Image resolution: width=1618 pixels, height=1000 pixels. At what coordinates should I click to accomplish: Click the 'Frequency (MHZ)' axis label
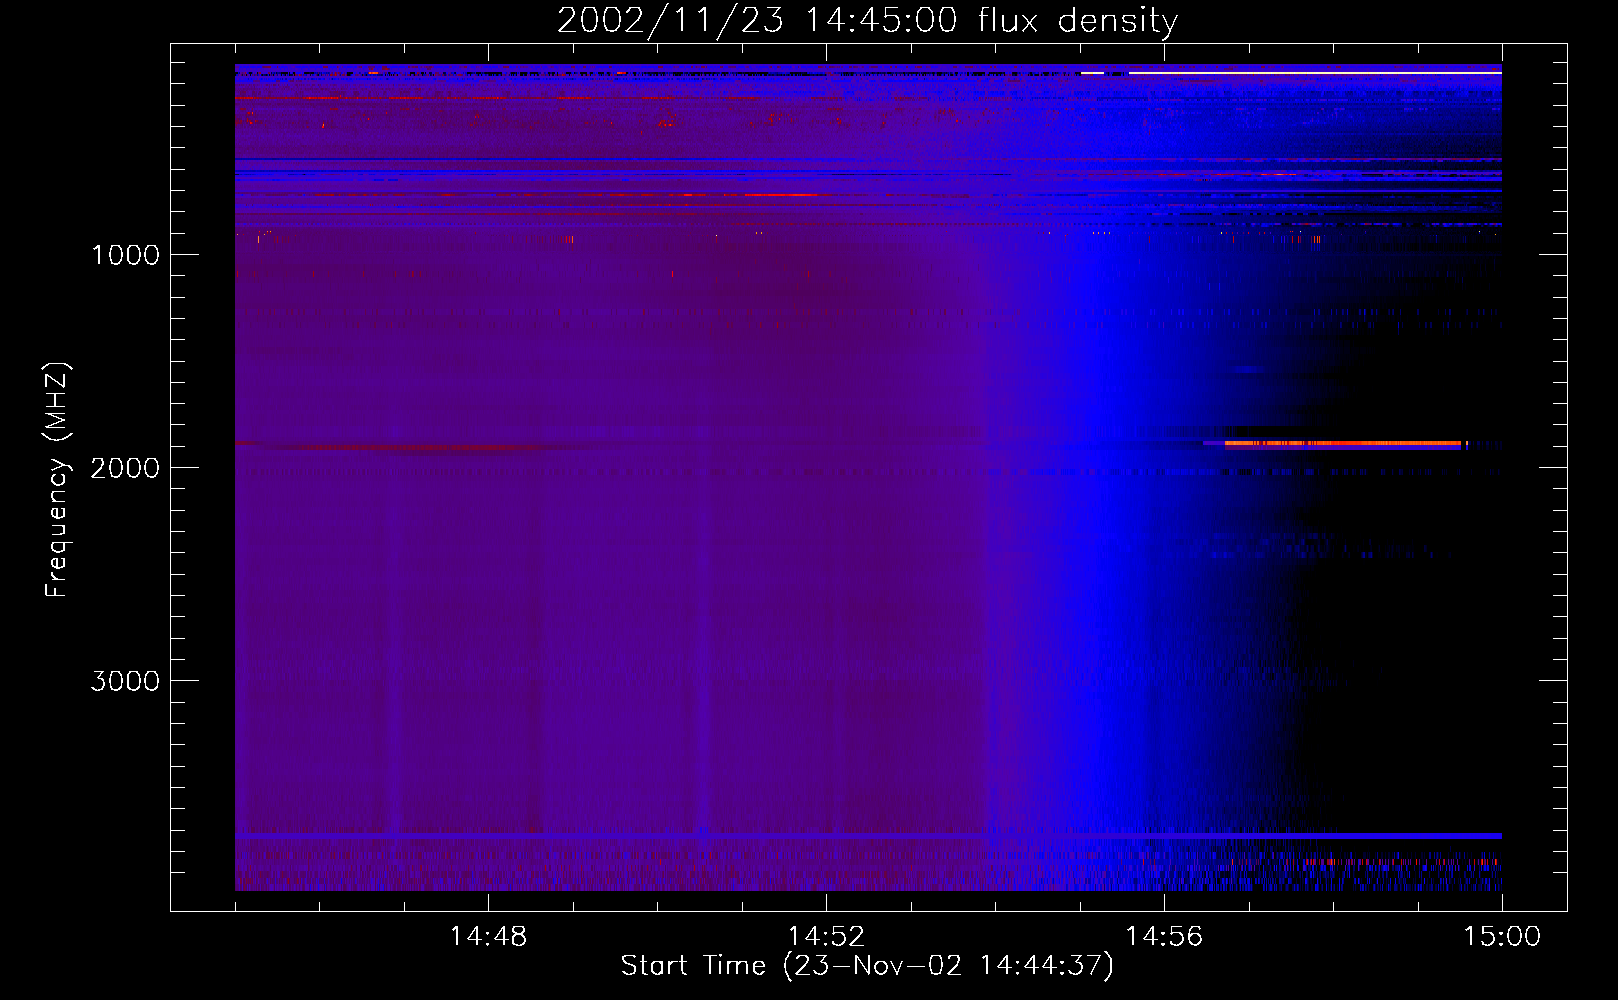point(57,480)
